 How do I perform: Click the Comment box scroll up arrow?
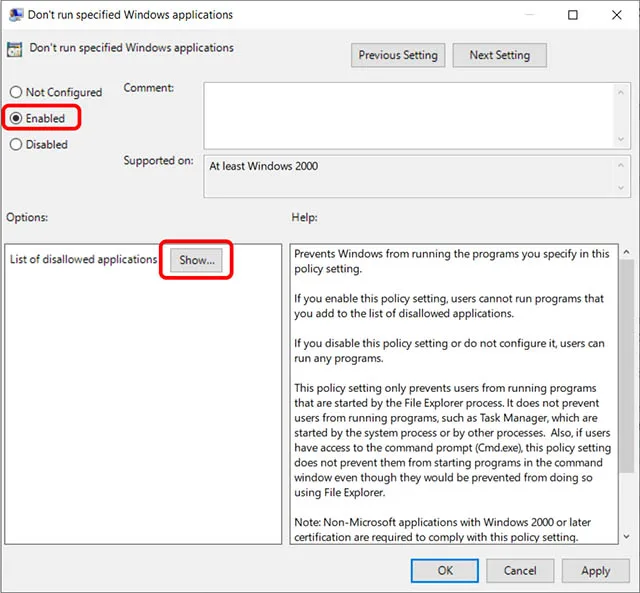621,93
